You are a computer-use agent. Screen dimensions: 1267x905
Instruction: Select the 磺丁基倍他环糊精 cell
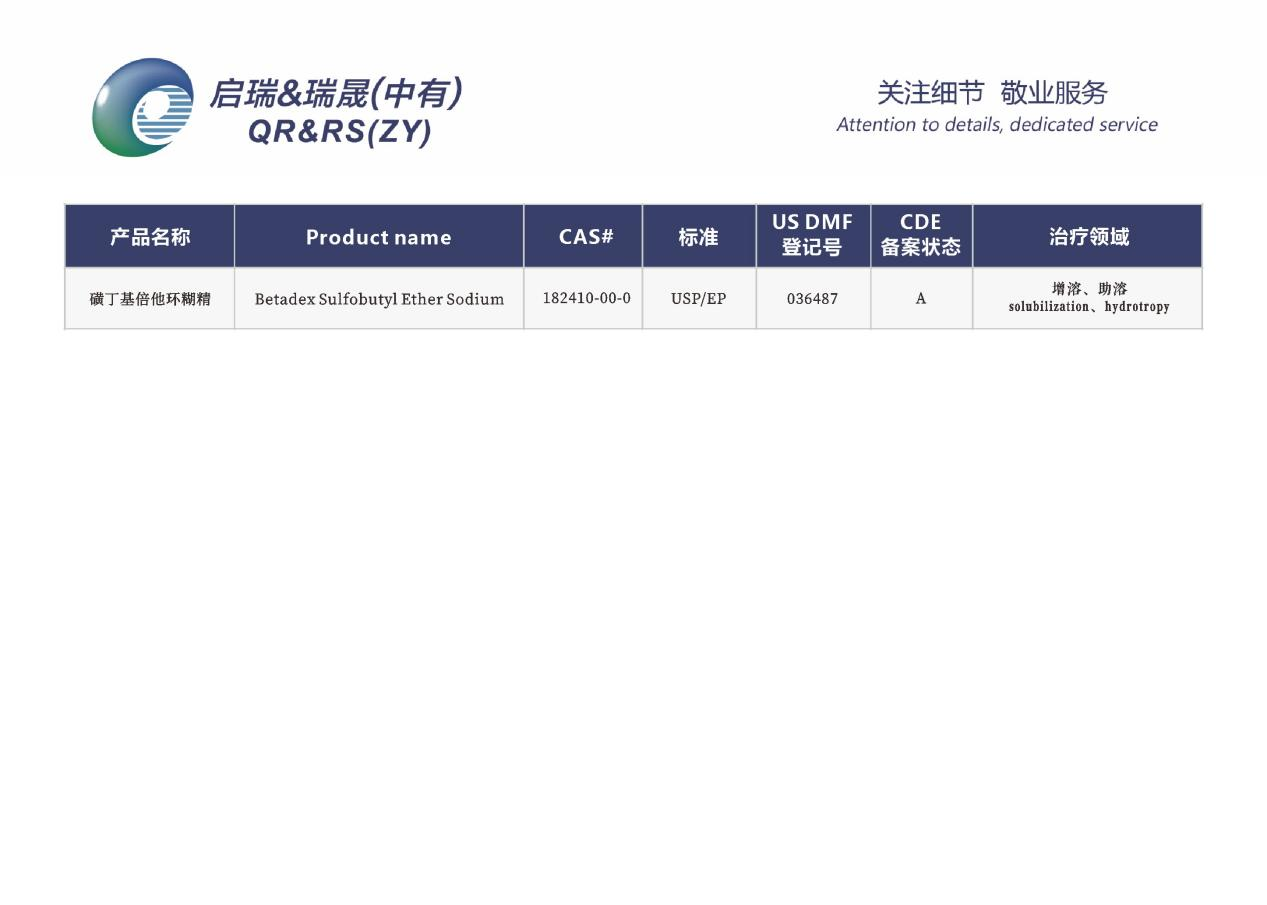(150, 298)
